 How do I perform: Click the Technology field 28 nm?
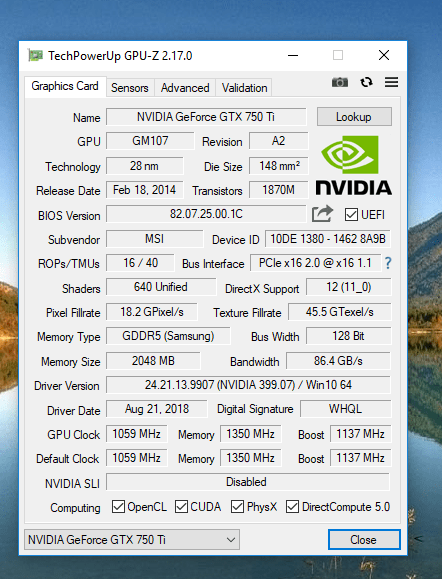tap(144, 166)
